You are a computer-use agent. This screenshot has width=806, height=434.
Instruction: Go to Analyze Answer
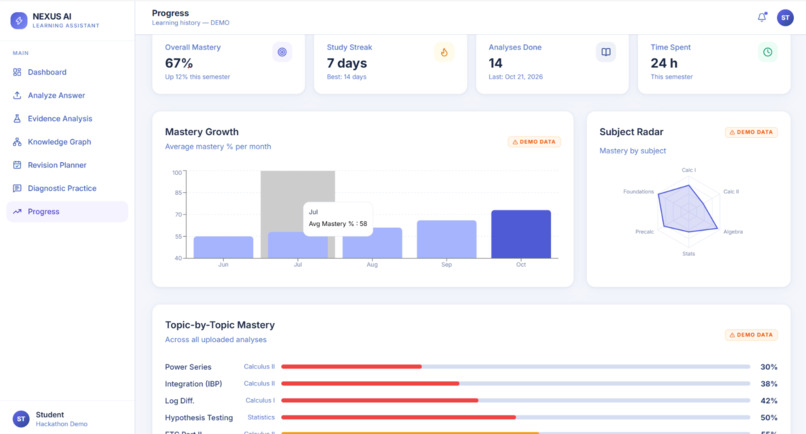pos(67,95)
